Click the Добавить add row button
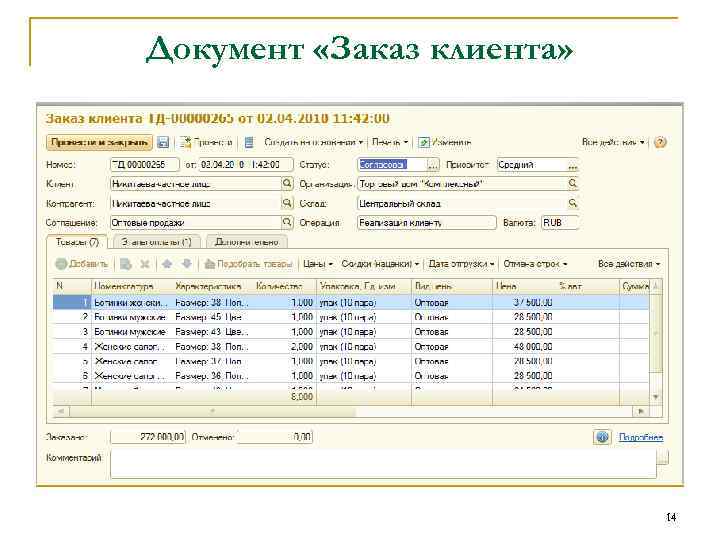Image resolution: width=720 pixels, height=540 pixels. coord(81,264)
